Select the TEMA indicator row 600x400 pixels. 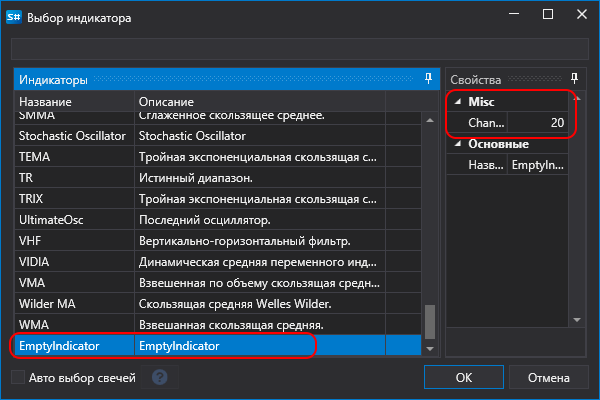(218, 157)
